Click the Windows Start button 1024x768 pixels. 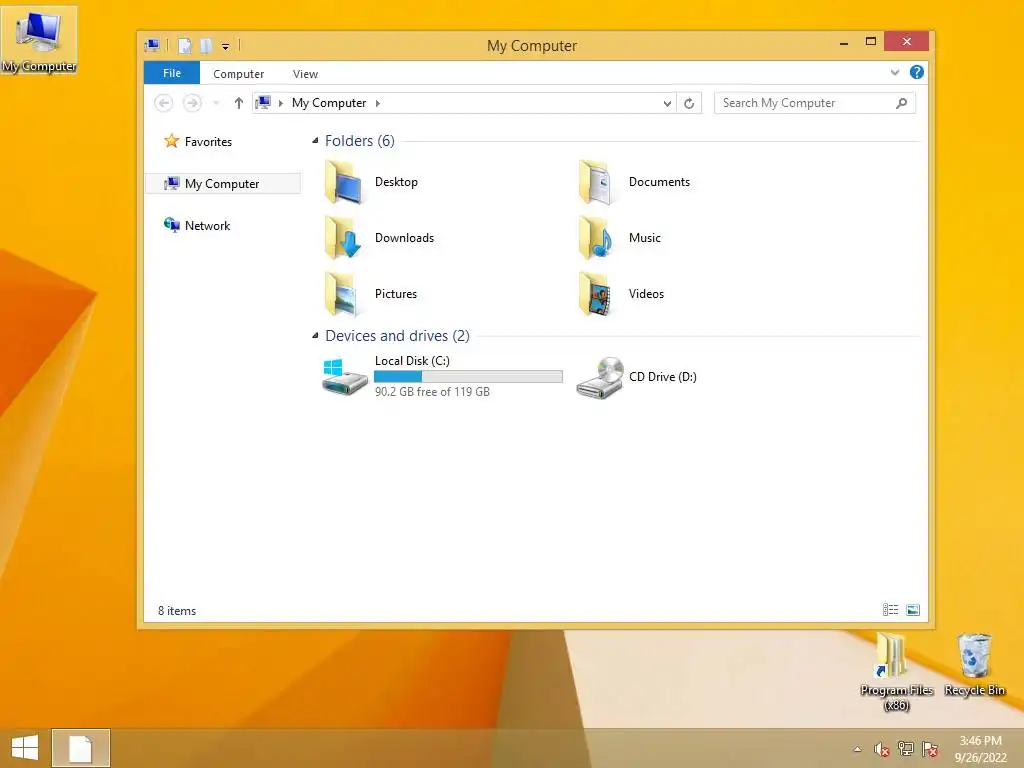click(x=25, y=748)
